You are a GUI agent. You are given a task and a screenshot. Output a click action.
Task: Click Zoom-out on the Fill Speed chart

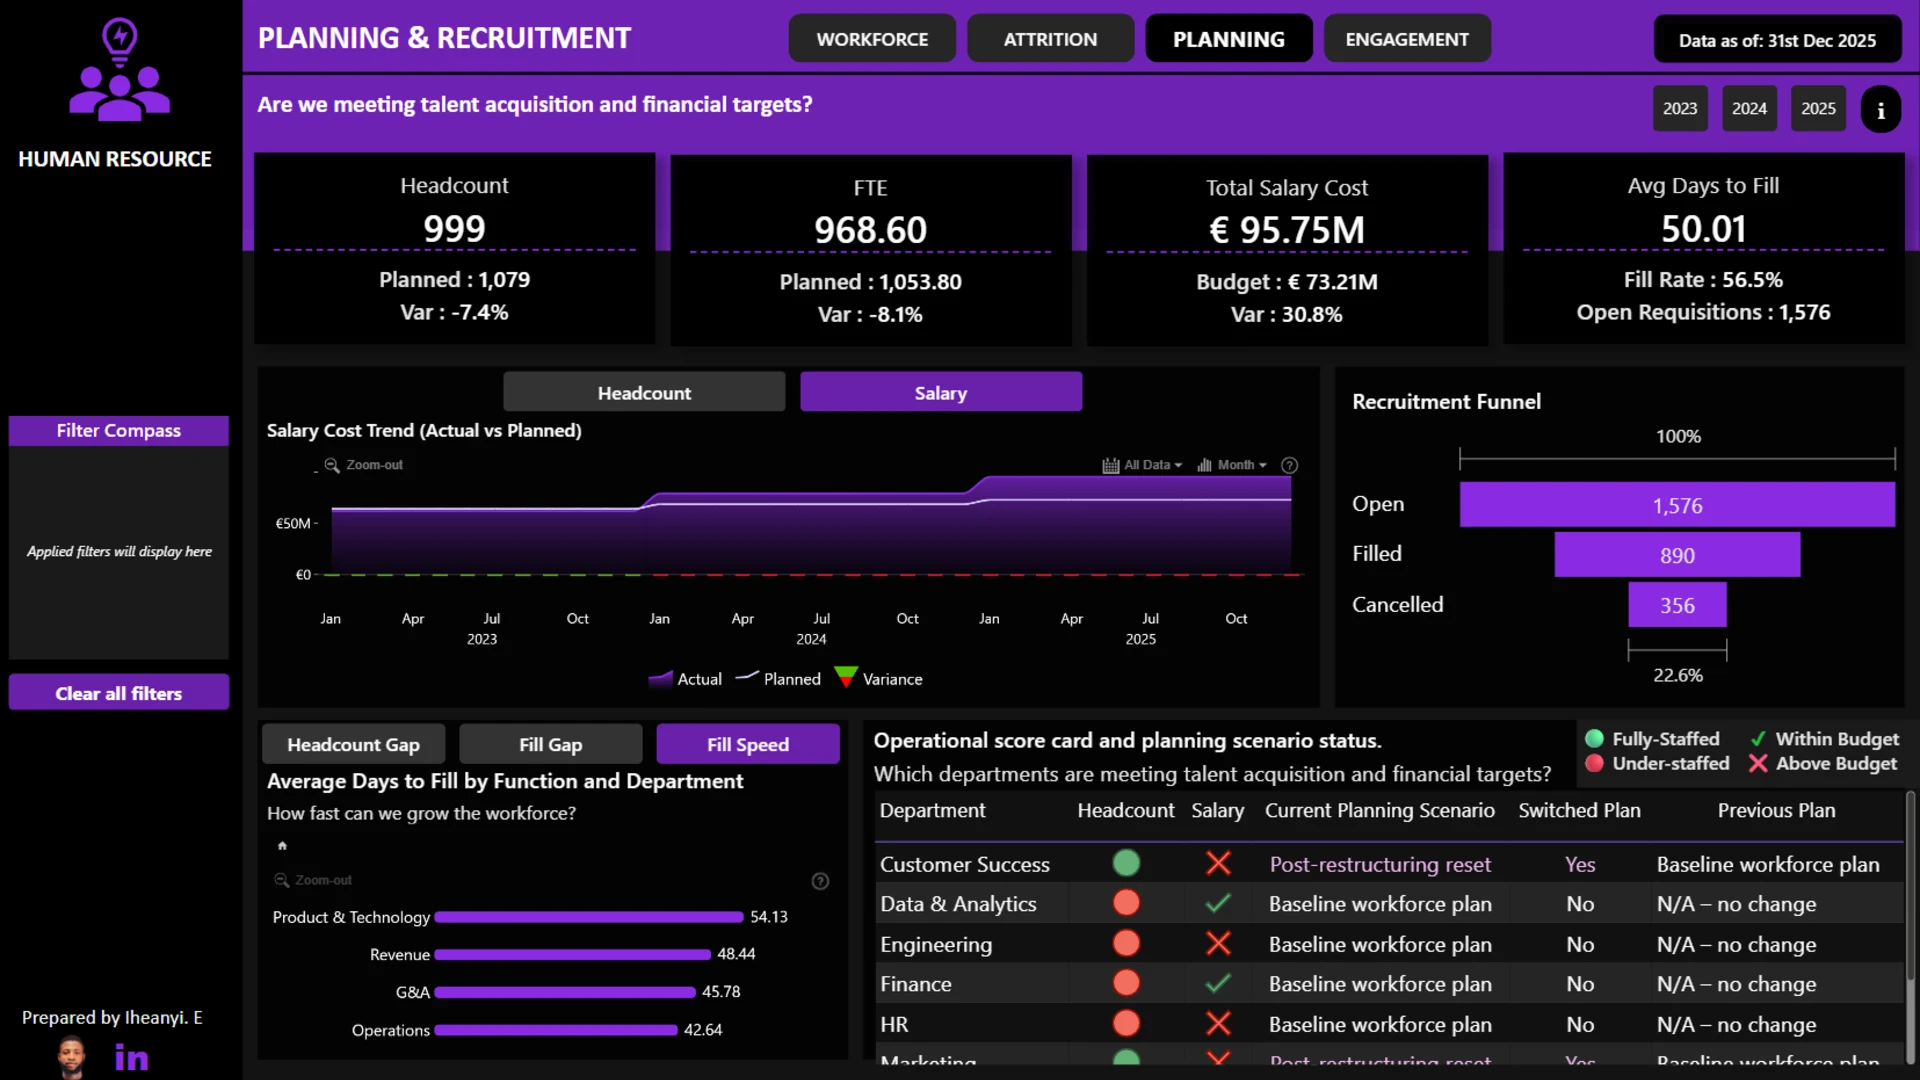pos(313,880)
